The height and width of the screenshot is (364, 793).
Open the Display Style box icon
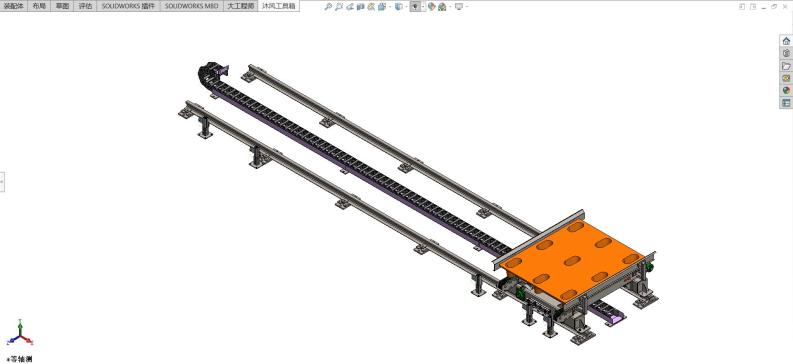(399, 7)
